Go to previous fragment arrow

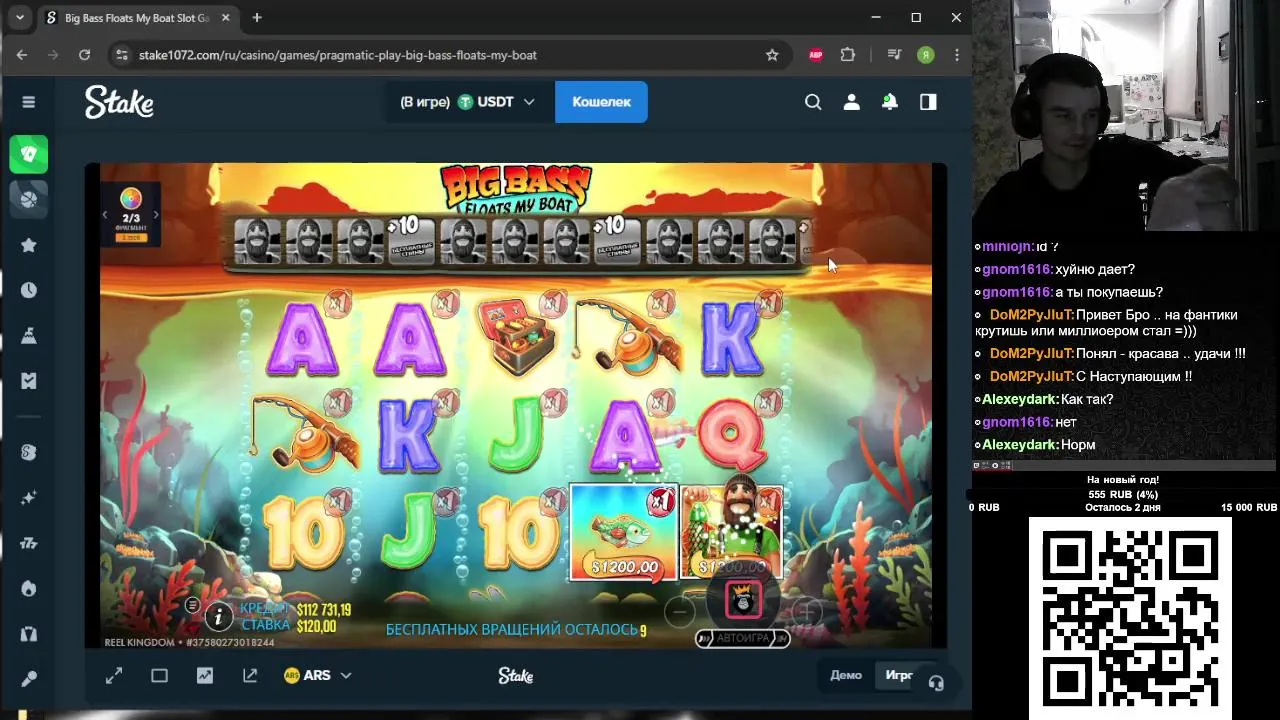tap(105, 215)
